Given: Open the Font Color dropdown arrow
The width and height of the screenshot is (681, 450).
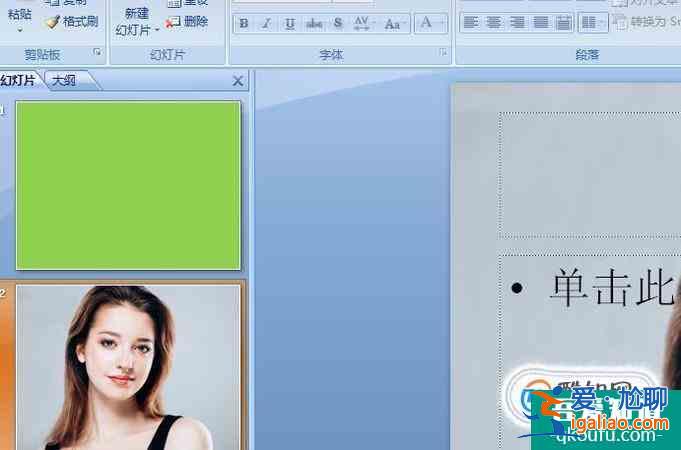Looking at the screenshot, I should [443, 23].
